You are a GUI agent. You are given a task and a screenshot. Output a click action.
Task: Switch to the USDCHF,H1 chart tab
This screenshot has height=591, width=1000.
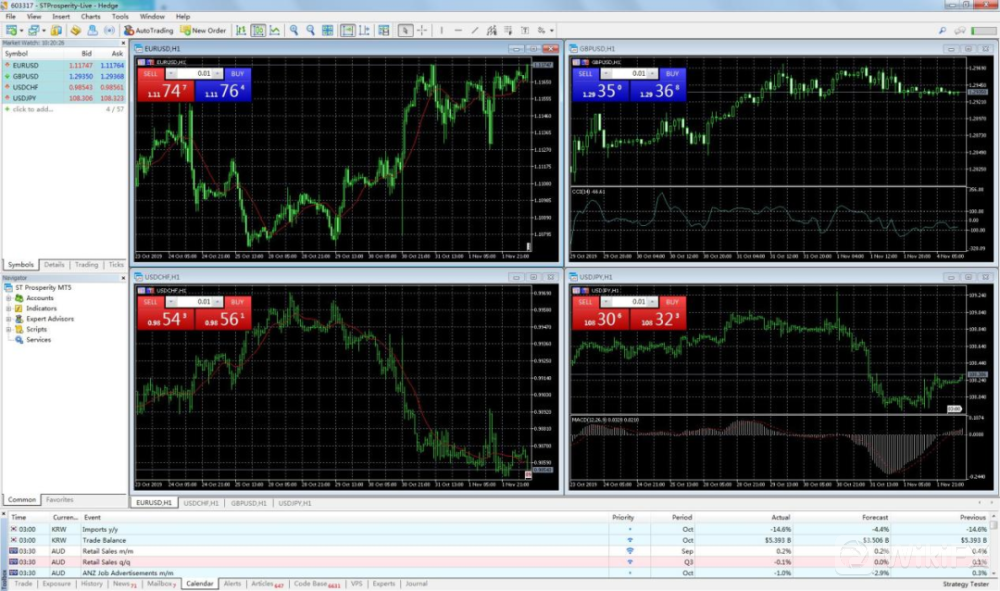tap(201, 503)
